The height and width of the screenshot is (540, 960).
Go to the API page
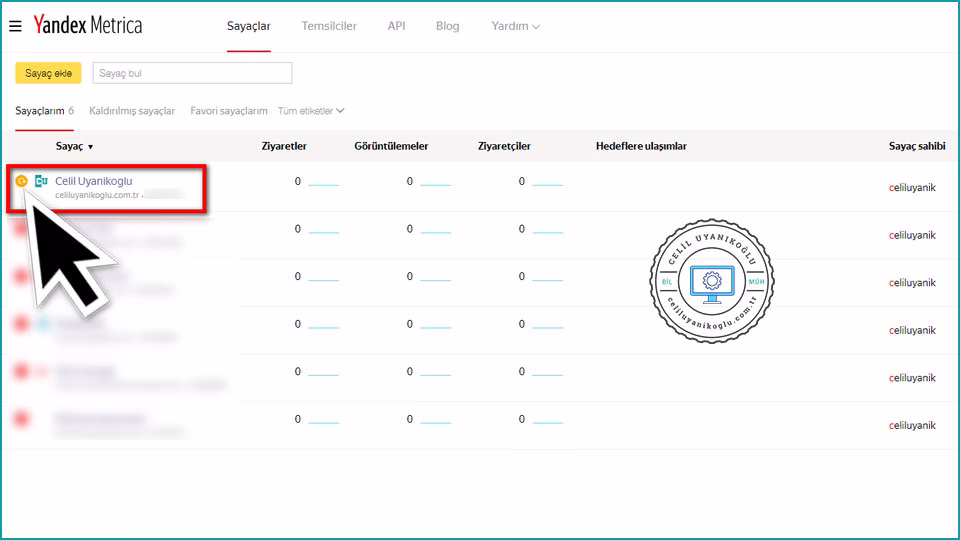tap(396, 26)
